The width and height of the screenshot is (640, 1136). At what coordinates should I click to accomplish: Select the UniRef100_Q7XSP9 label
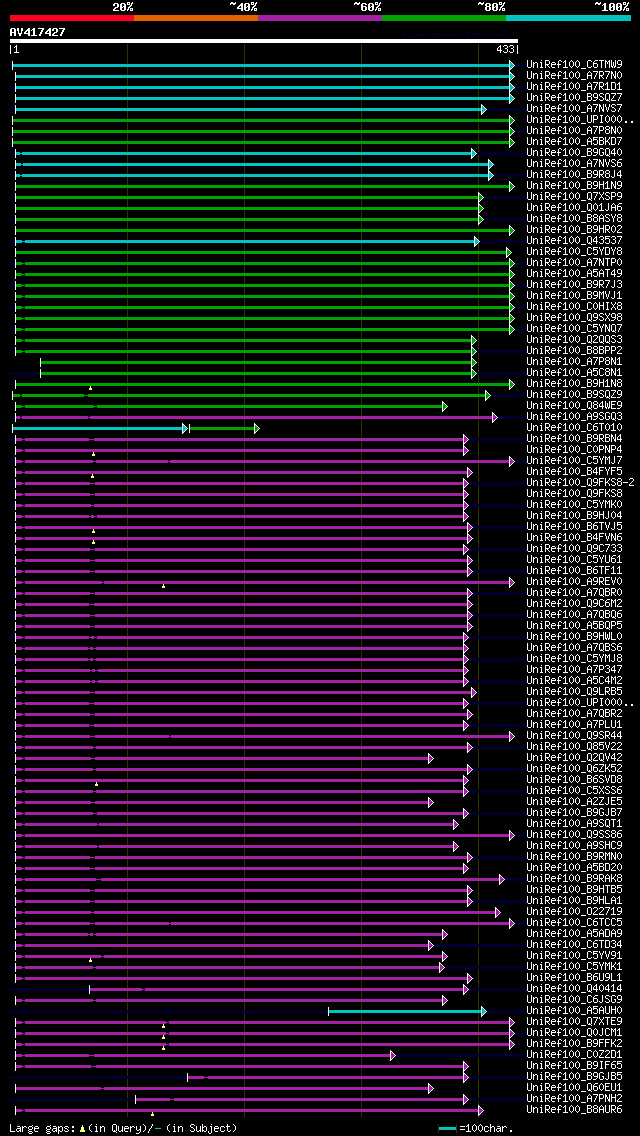point(574,197)
